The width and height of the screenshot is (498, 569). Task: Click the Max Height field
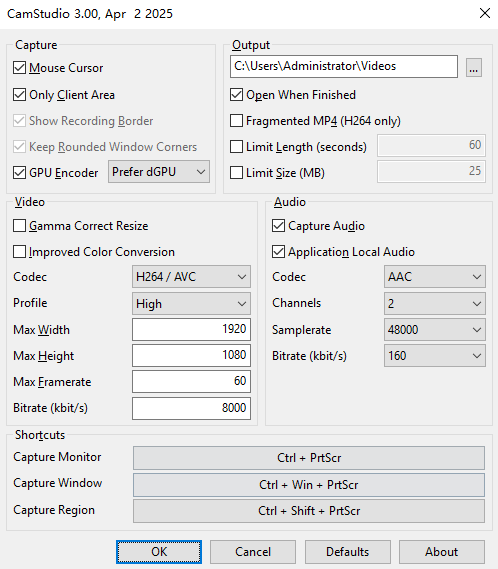[x=191, y=356]
